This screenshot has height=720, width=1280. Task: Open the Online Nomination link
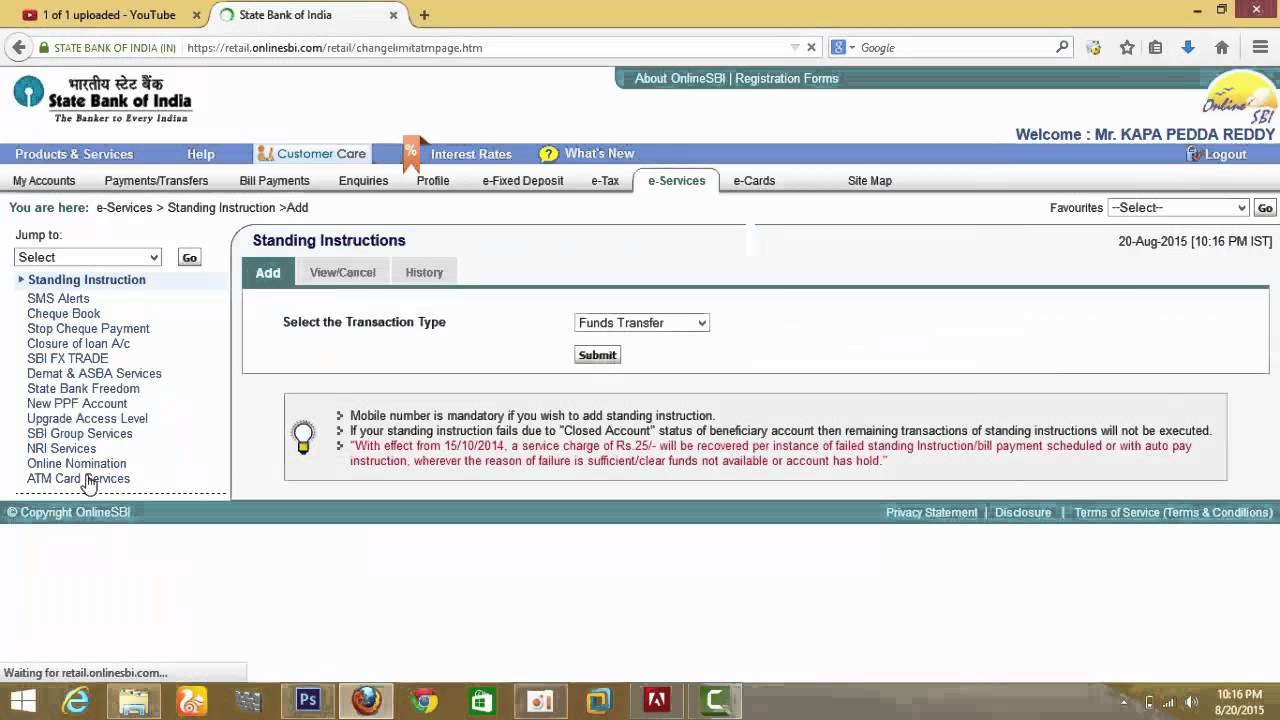[x=76, y=464]
